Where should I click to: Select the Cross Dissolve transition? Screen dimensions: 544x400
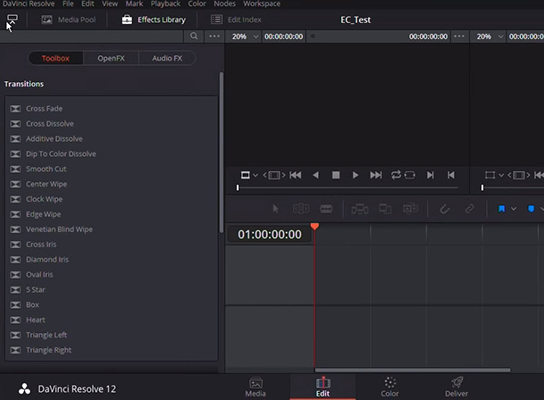coord(50,124)
